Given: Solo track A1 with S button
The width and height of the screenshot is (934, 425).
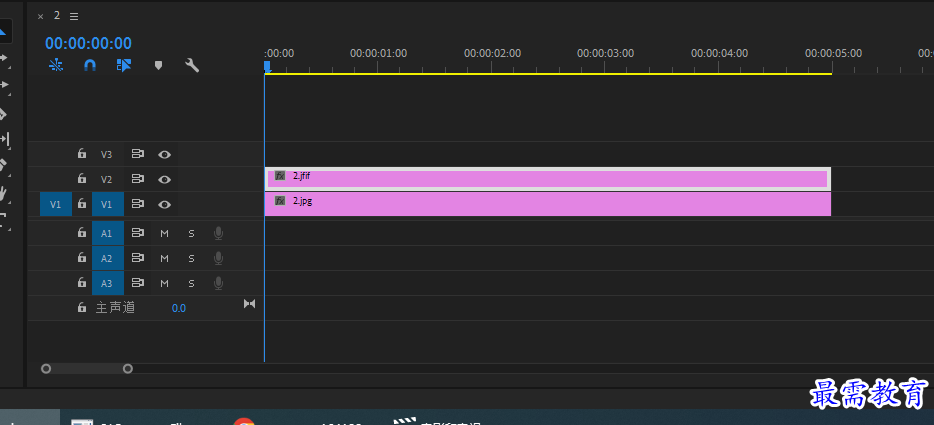Looking at the screenshot, I should (x=191, y=234).
